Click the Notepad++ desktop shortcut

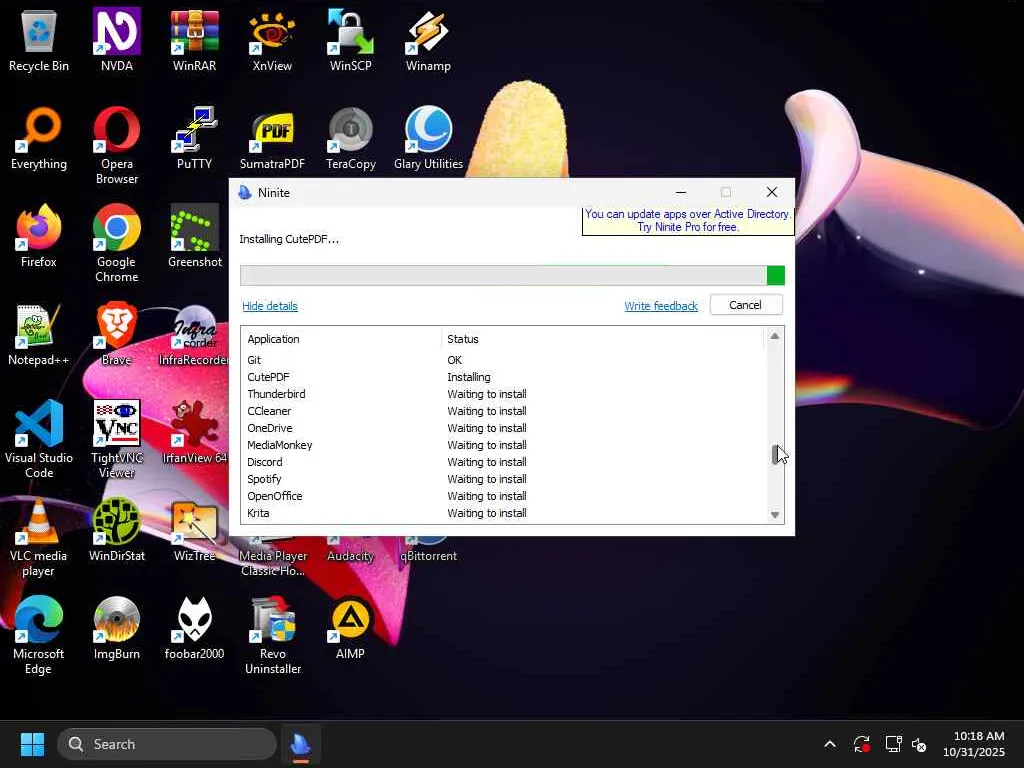[39, 334]
